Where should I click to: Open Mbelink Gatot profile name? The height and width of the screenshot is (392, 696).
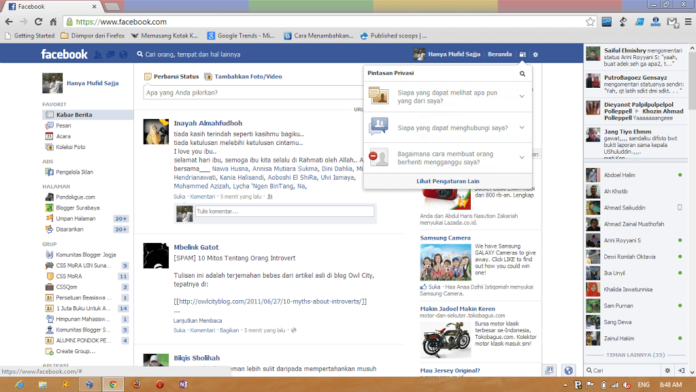[196, 247]
